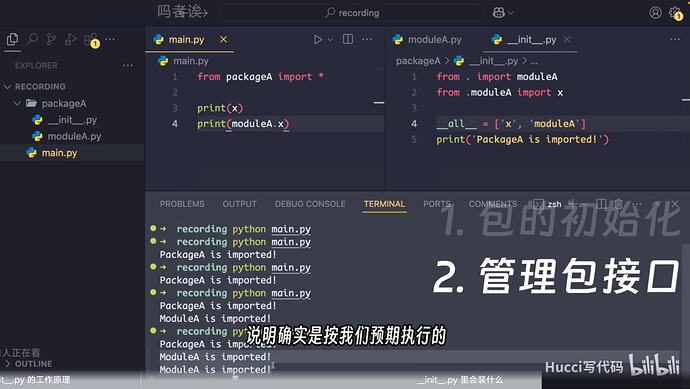Open Explorer panel more actions ellipsis

[128, 66]
